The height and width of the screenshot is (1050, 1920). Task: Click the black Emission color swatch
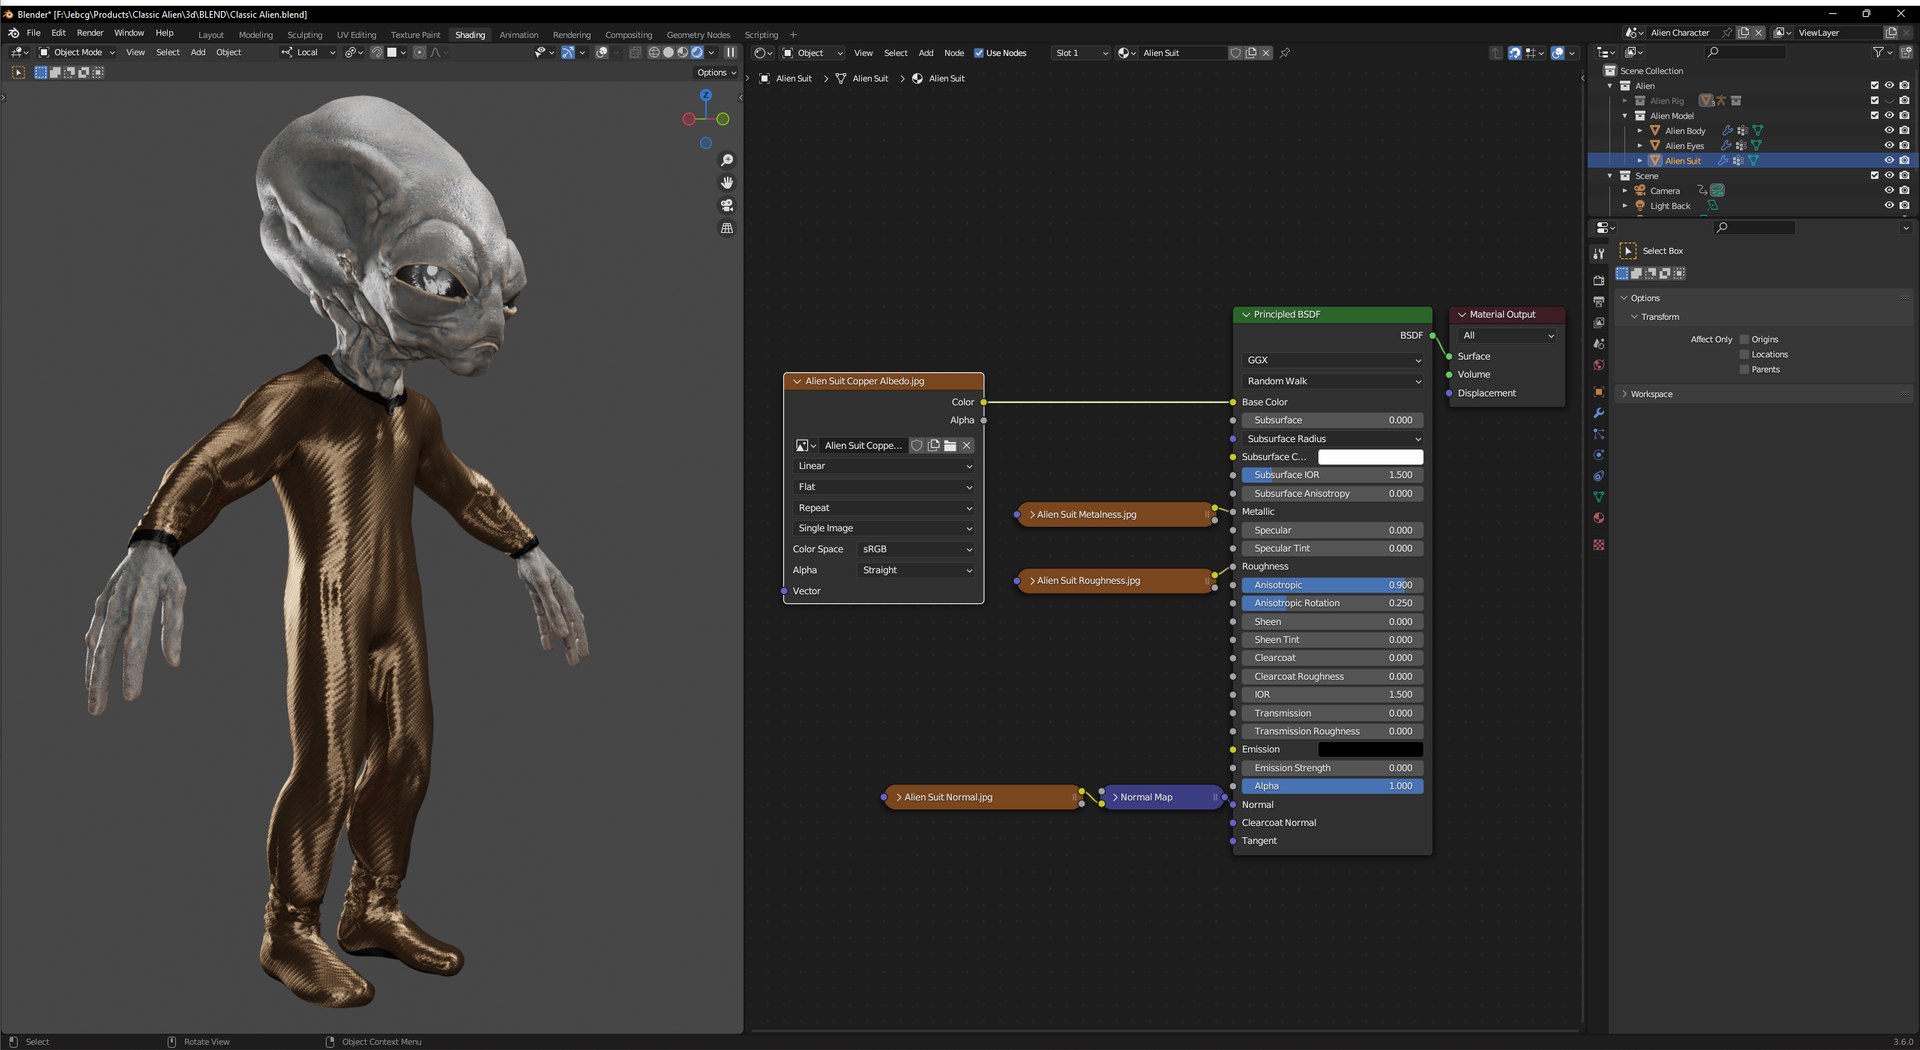(x=1370, y=750)
